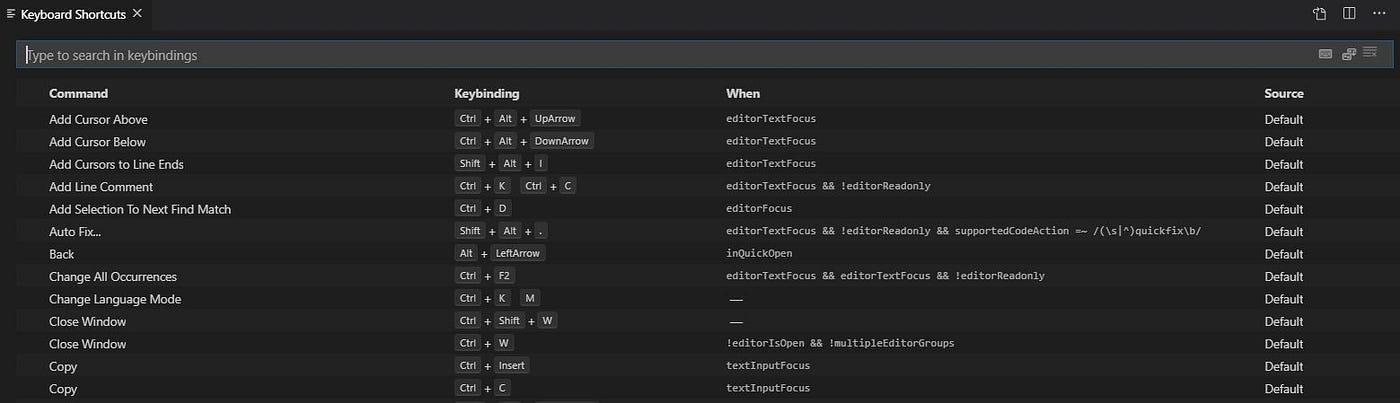Click the Source column header

coord(1284,93)
